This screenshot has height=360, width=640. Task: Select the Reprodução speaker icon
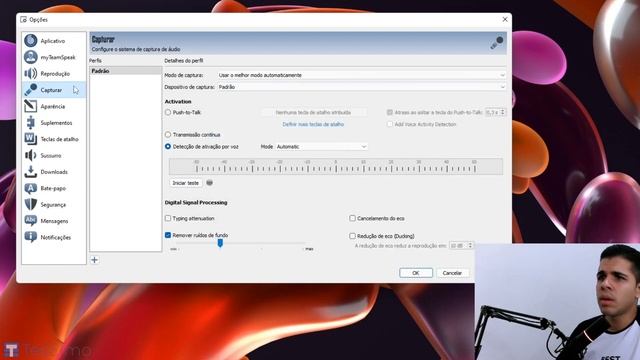(31, 73)
